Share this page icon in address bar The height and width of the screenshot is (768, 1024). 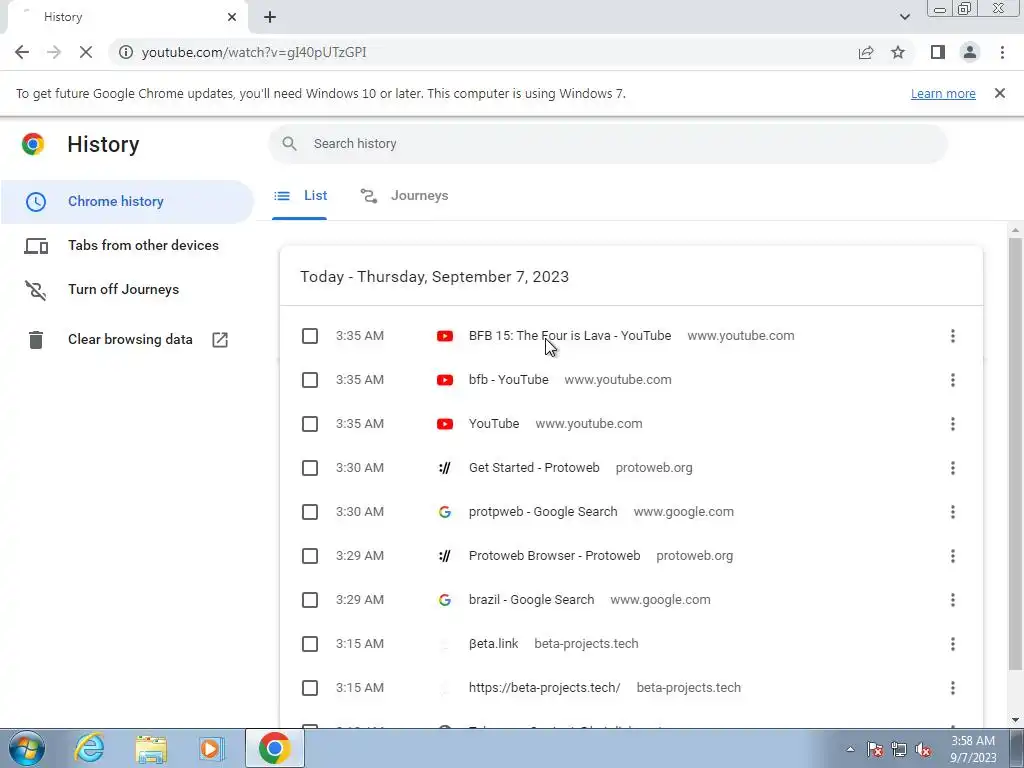866,52
